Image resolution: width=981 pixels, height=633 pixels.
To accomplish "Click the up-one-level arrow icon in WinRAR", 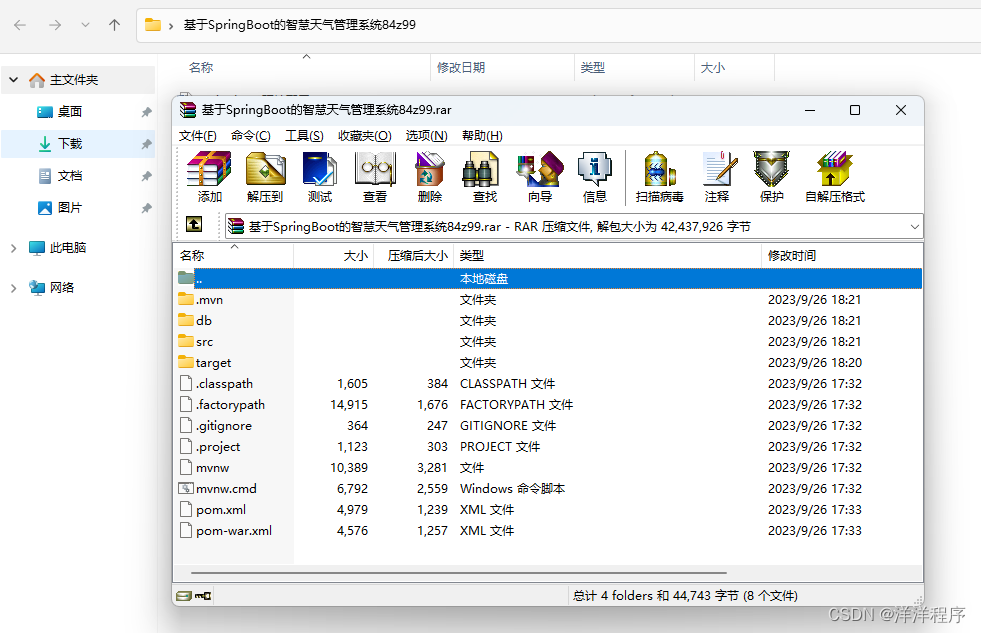I will pos(194,225).
